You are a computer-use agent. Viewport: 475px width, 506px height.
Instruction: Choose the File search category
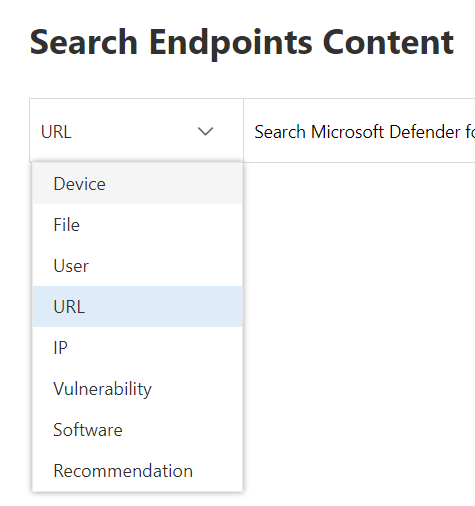coord(137,225)
